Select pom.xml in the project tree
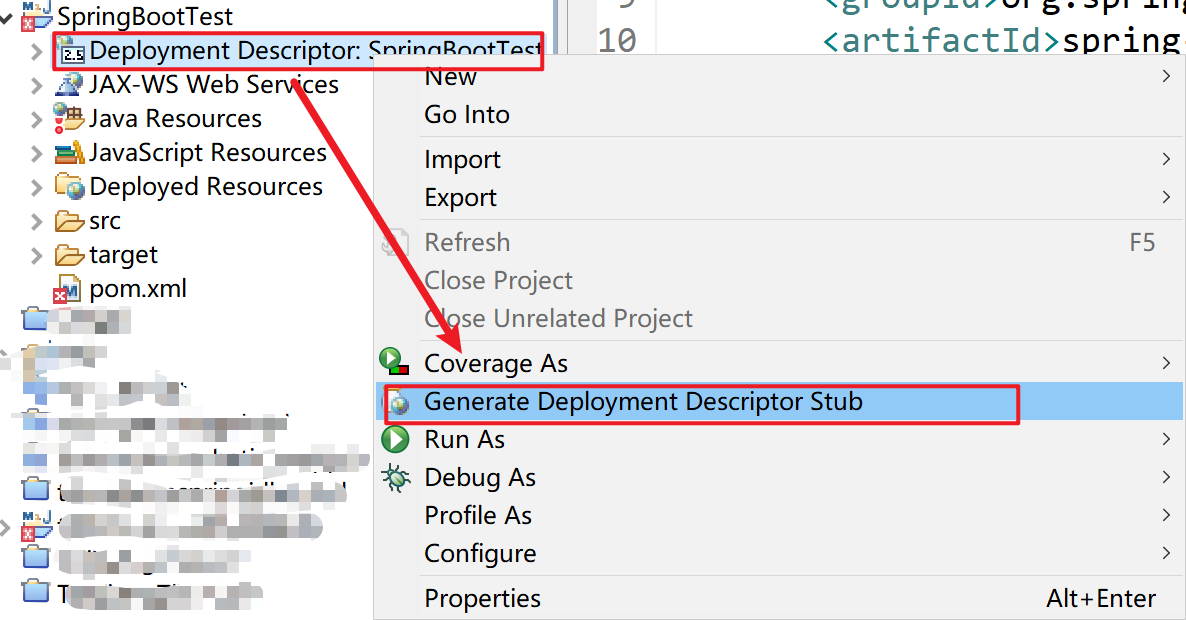The height and width of the screenshot is (620, 1186). pos(137,290)
